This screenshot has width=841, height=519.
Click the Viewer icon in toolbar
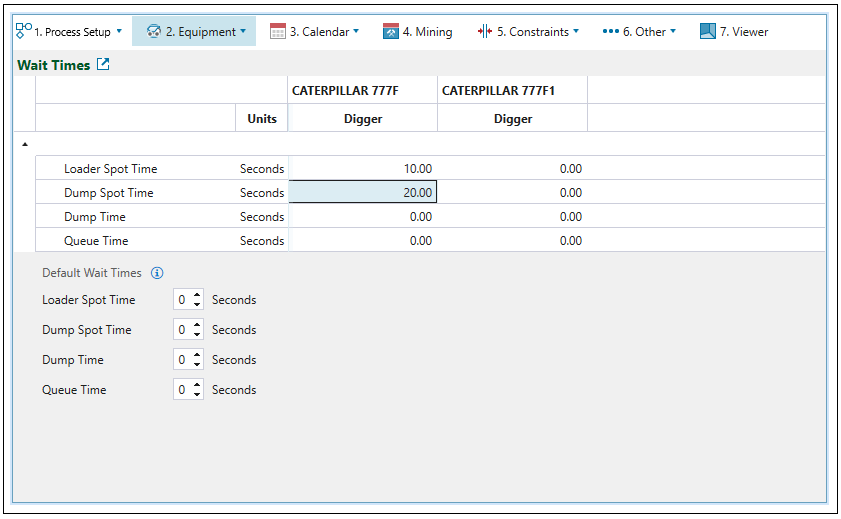pyautogui.click(x=708, y=31)
